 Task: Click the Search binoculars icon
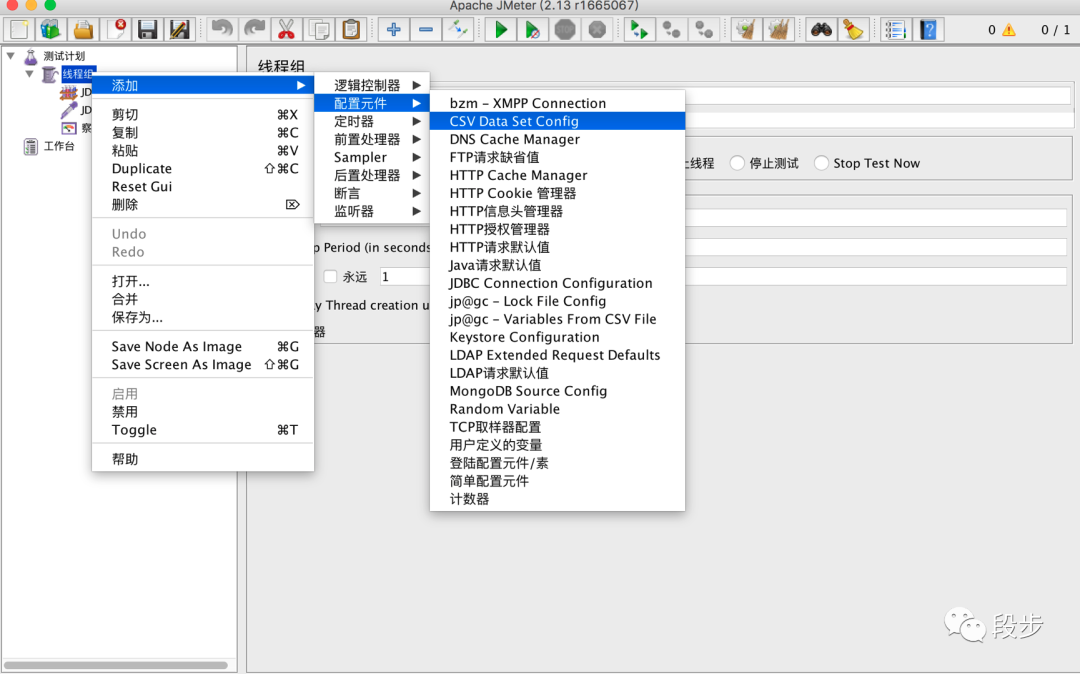pos(821,30)
